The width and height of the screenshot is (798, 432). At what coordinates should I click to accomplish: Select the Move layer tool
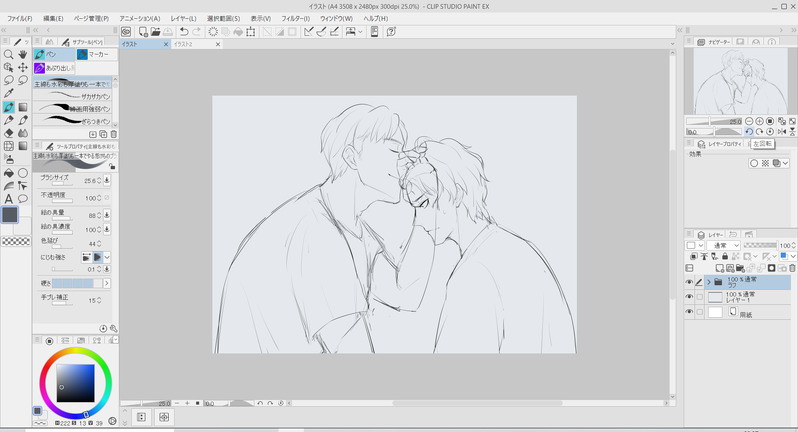(x=23, y=67)
